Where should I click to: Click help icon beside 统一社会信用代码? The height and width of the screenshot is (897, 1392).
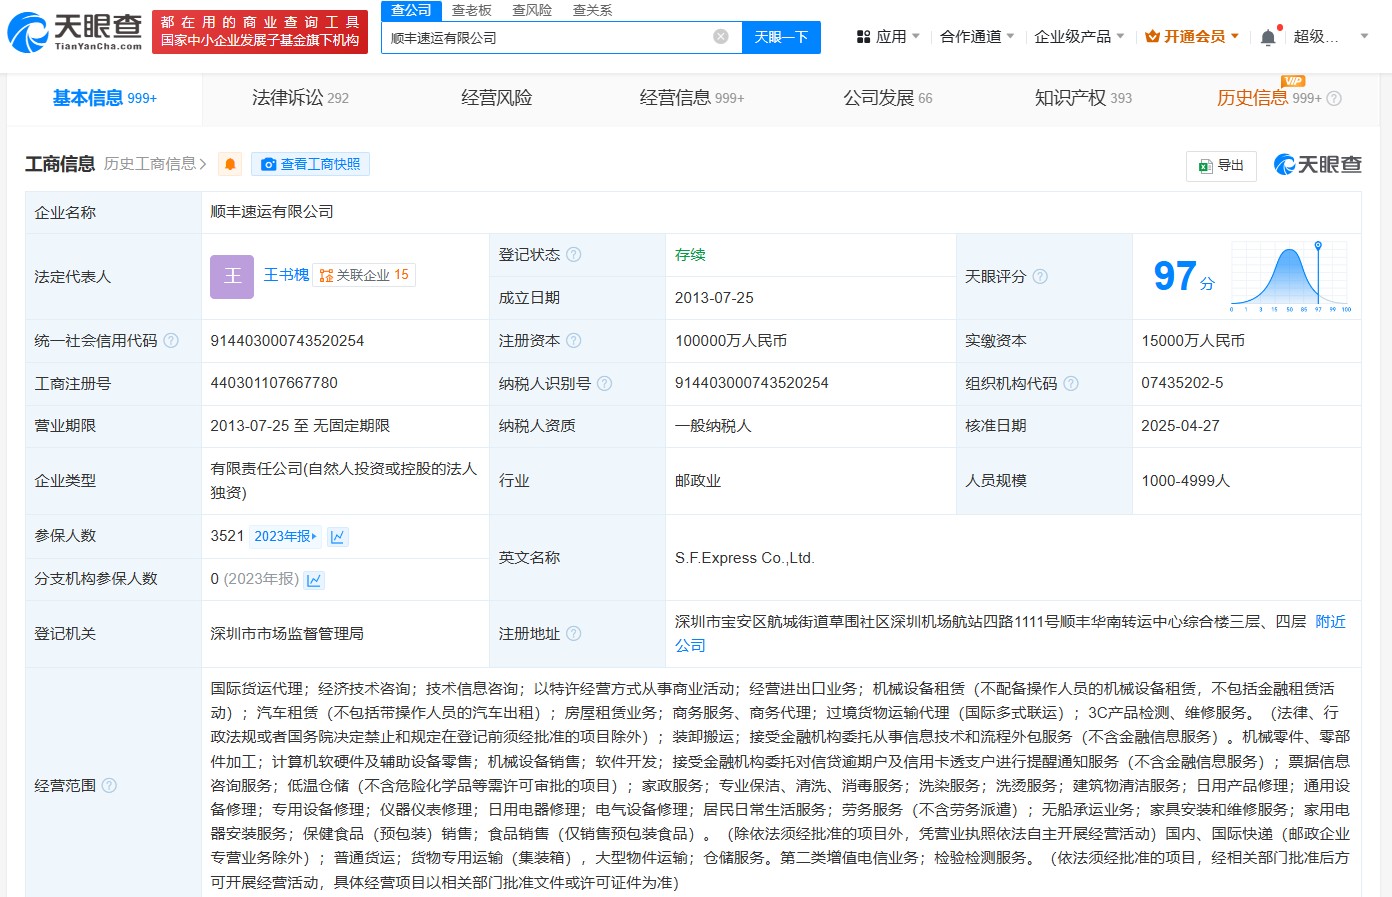tap(171, 341)
